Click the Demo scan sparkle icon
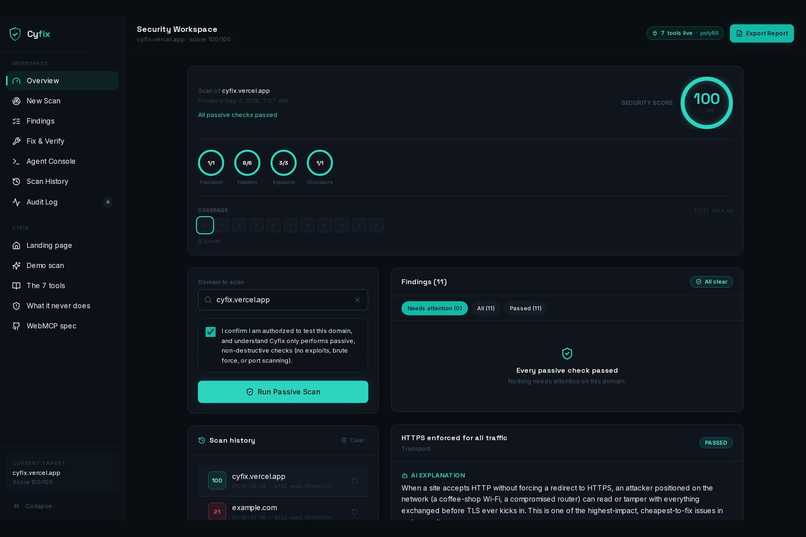The image size is (806, 537). [16, 265]
